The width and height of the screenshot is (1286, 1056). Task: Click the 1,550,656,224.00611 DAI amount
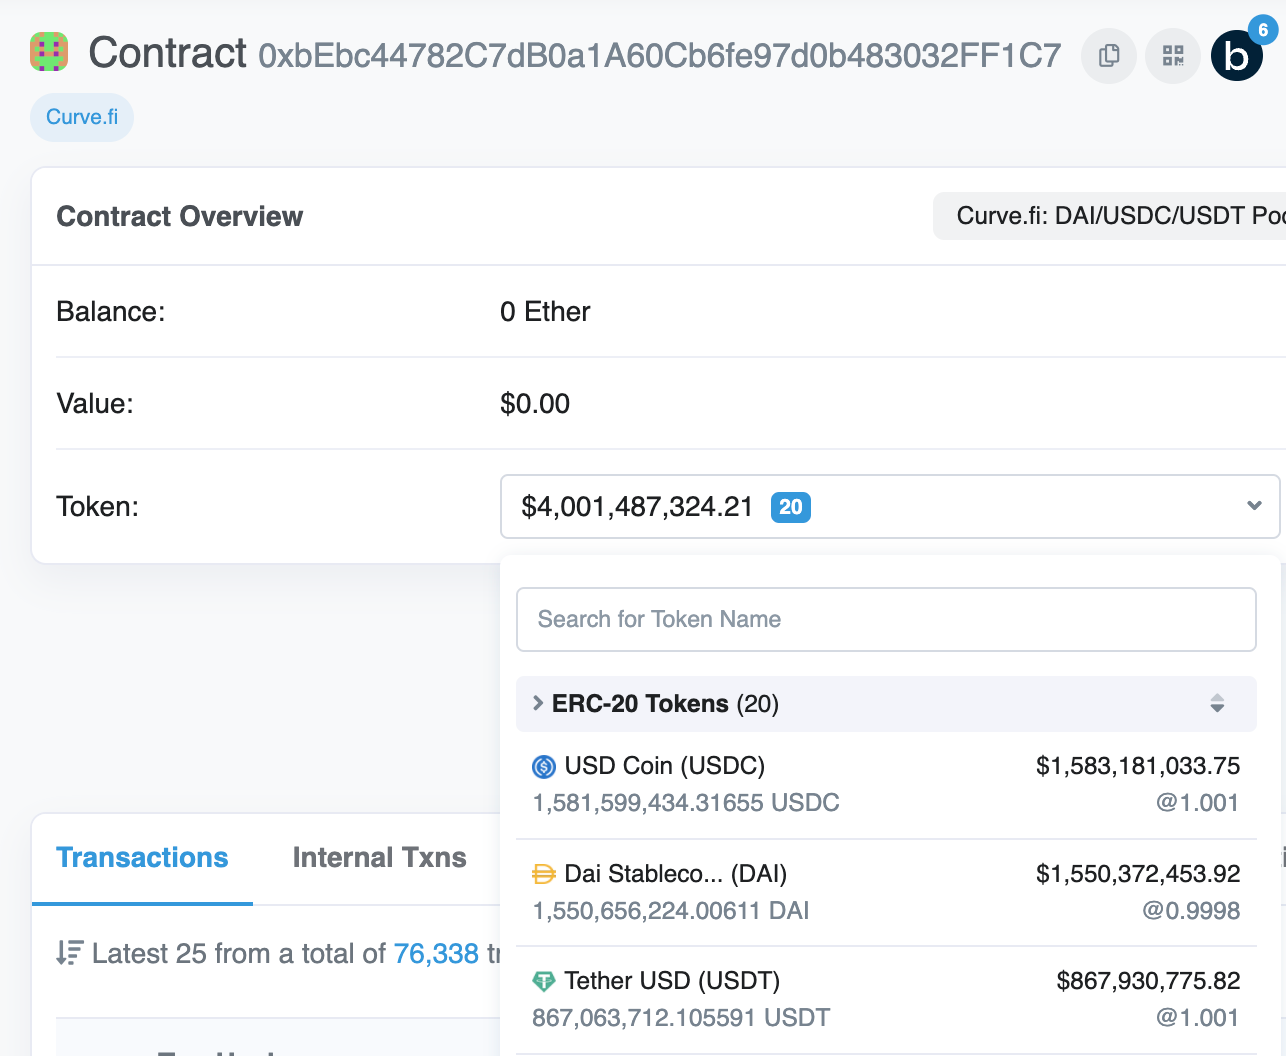(671, 911)
